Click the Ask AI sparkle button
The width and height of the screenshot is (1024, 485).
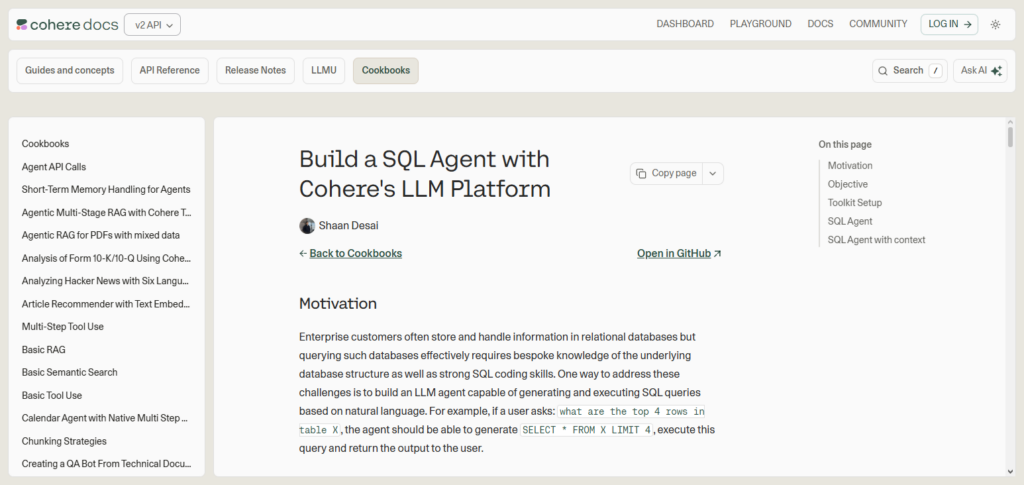point(980,70)
